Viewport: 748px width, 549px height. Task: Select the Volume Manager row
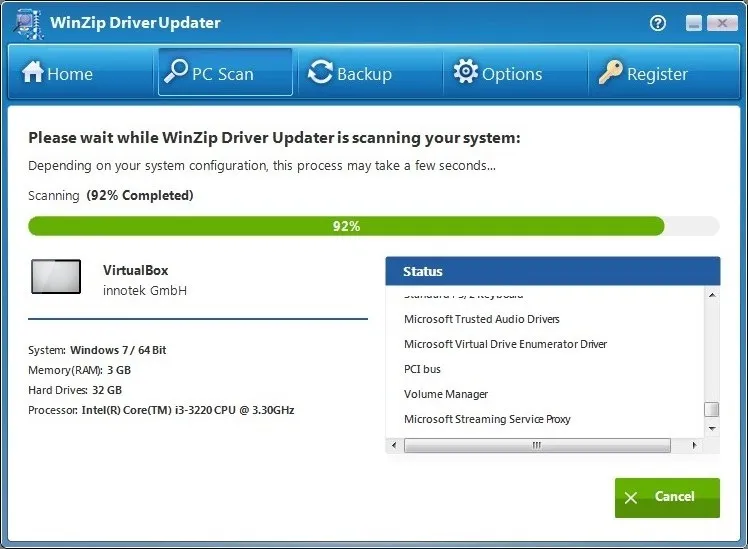tap(446, 394)
